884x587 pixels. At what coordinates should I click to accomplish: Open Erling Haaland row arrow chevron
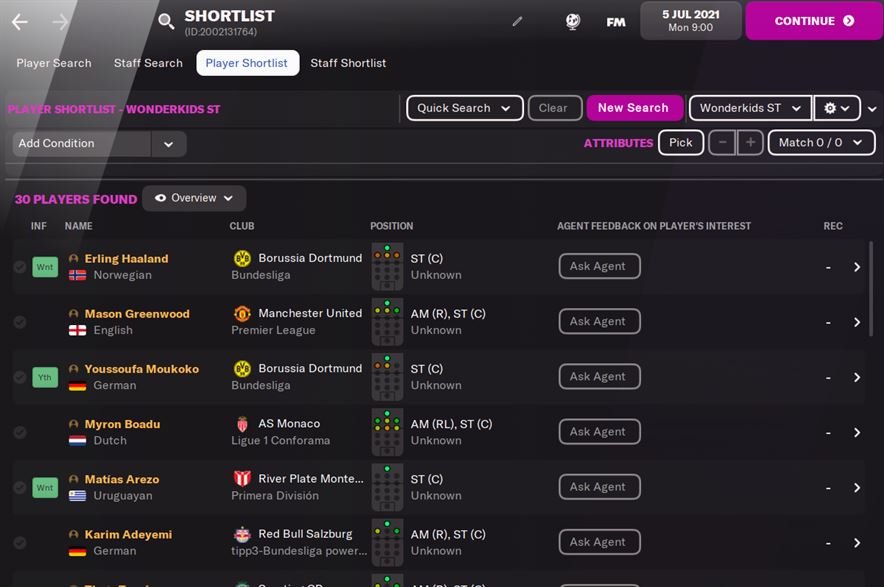click(x=857, y=267)
